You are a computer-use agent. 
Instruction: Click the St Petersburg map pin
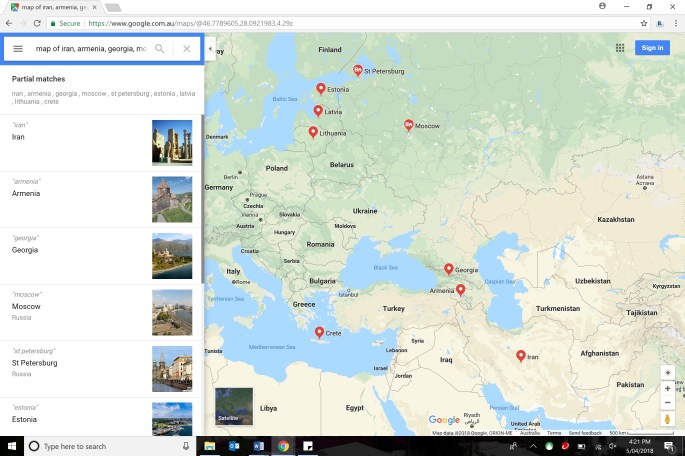[x=357, y=70]
